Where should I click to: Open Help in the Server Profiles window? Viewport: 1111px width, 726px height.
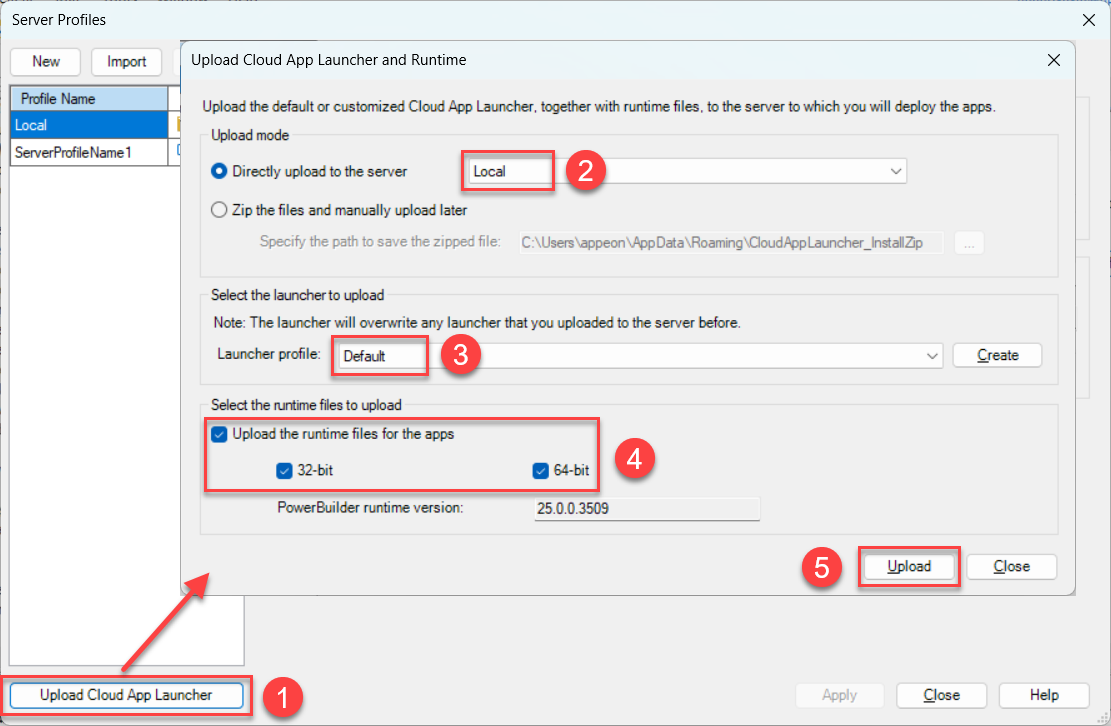coord(1043,695)
